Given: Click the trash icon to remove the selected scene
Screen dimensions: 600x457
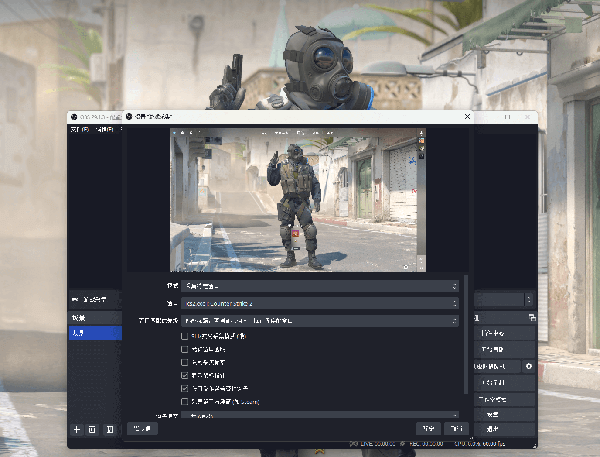Looking at the screenshot, I should coord(93,429).
